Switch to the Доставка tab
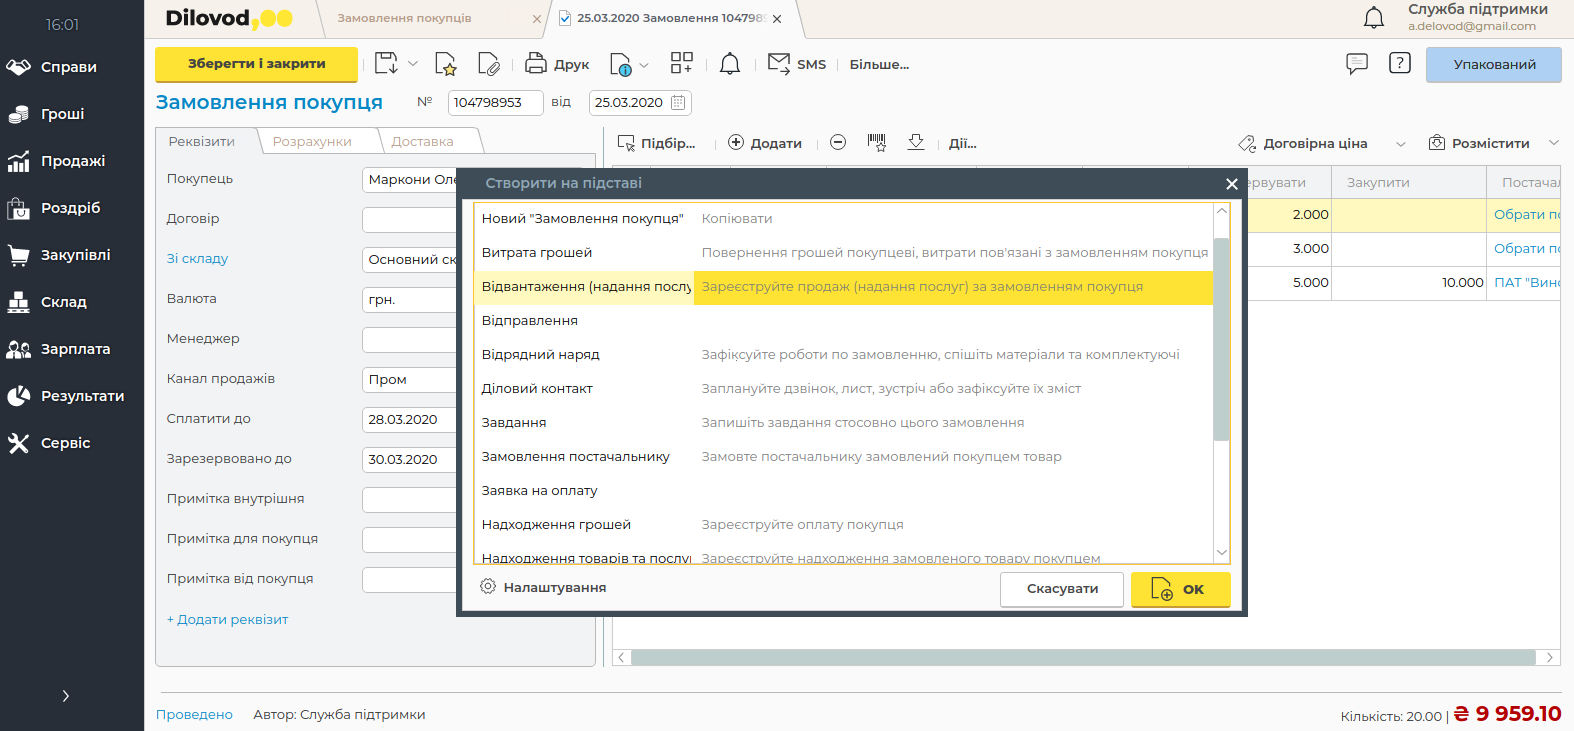1574x731 pixels. click(422, 142)
